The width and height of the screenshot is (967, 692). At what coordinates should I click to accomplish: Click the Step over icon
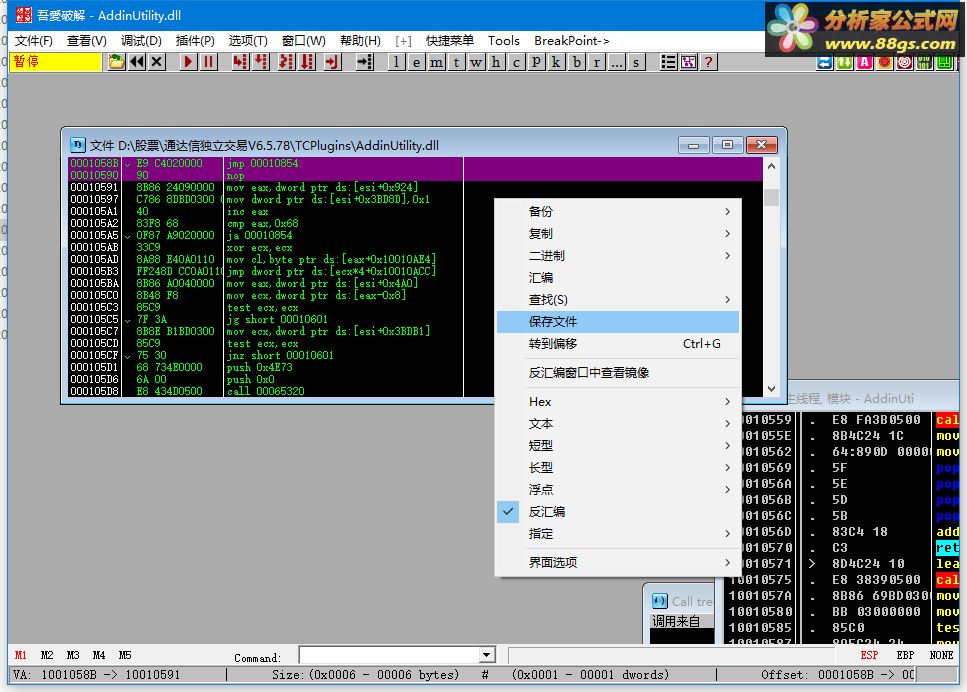261,62
